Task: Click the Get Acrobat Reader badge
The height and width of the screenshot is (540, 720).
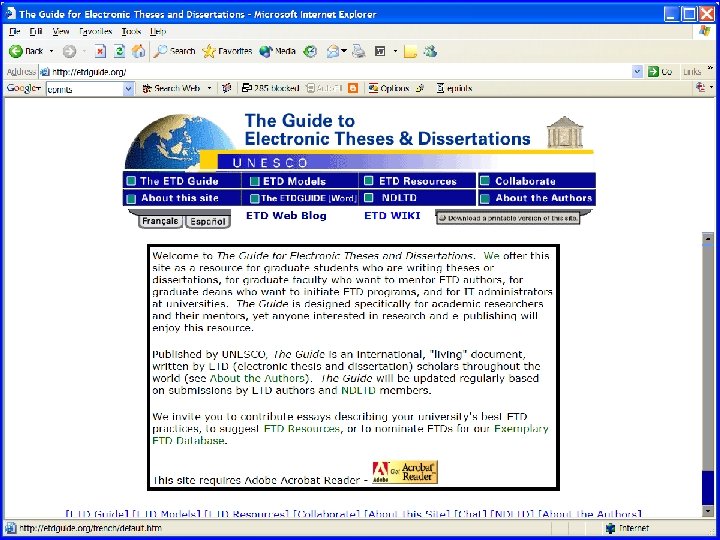Action: point(405,472)
